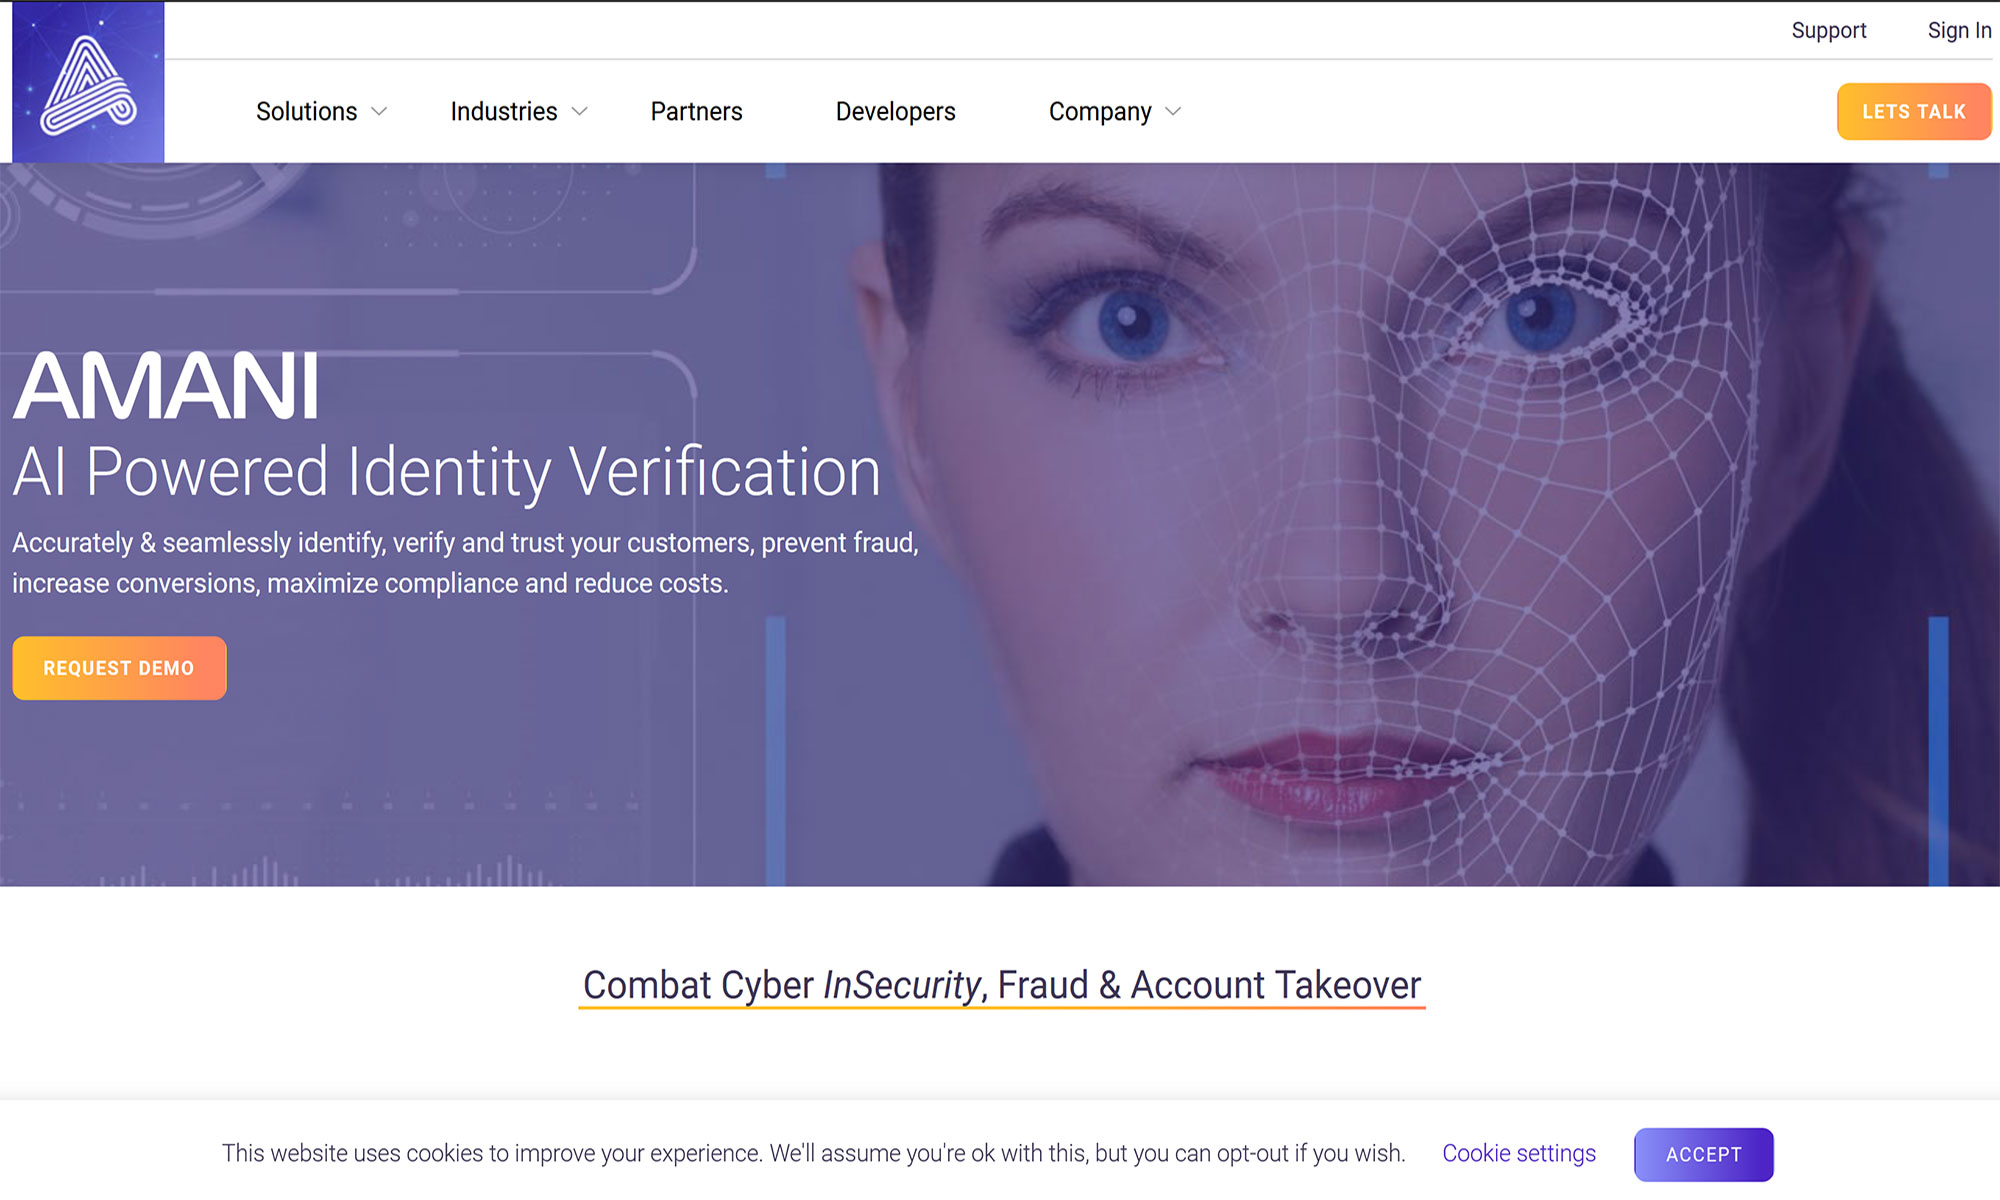Expand the Company navigation menu

pos(1113,110)
